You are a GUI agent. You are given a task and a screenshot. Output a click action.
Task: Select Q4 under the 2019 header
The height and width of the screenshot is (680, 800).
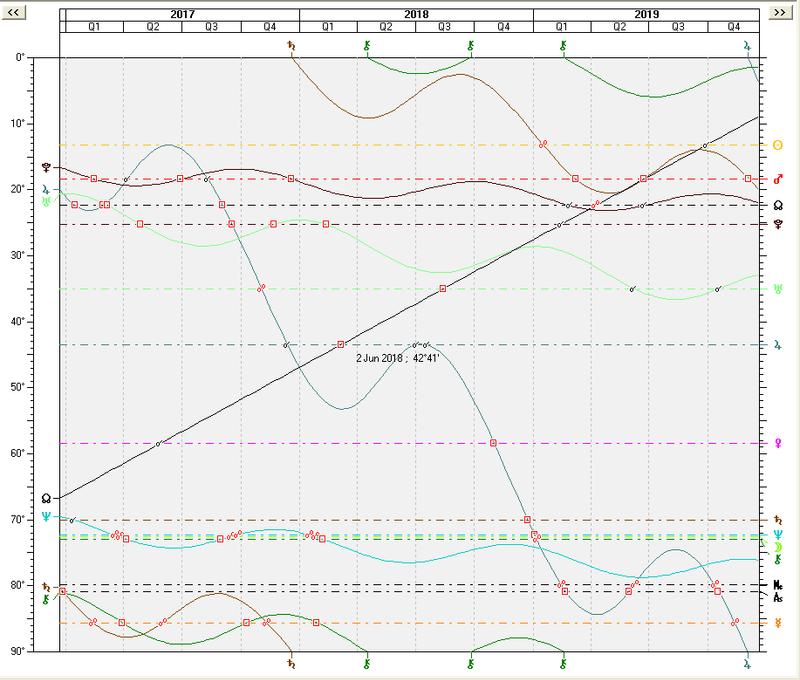[x=734, y=27]
